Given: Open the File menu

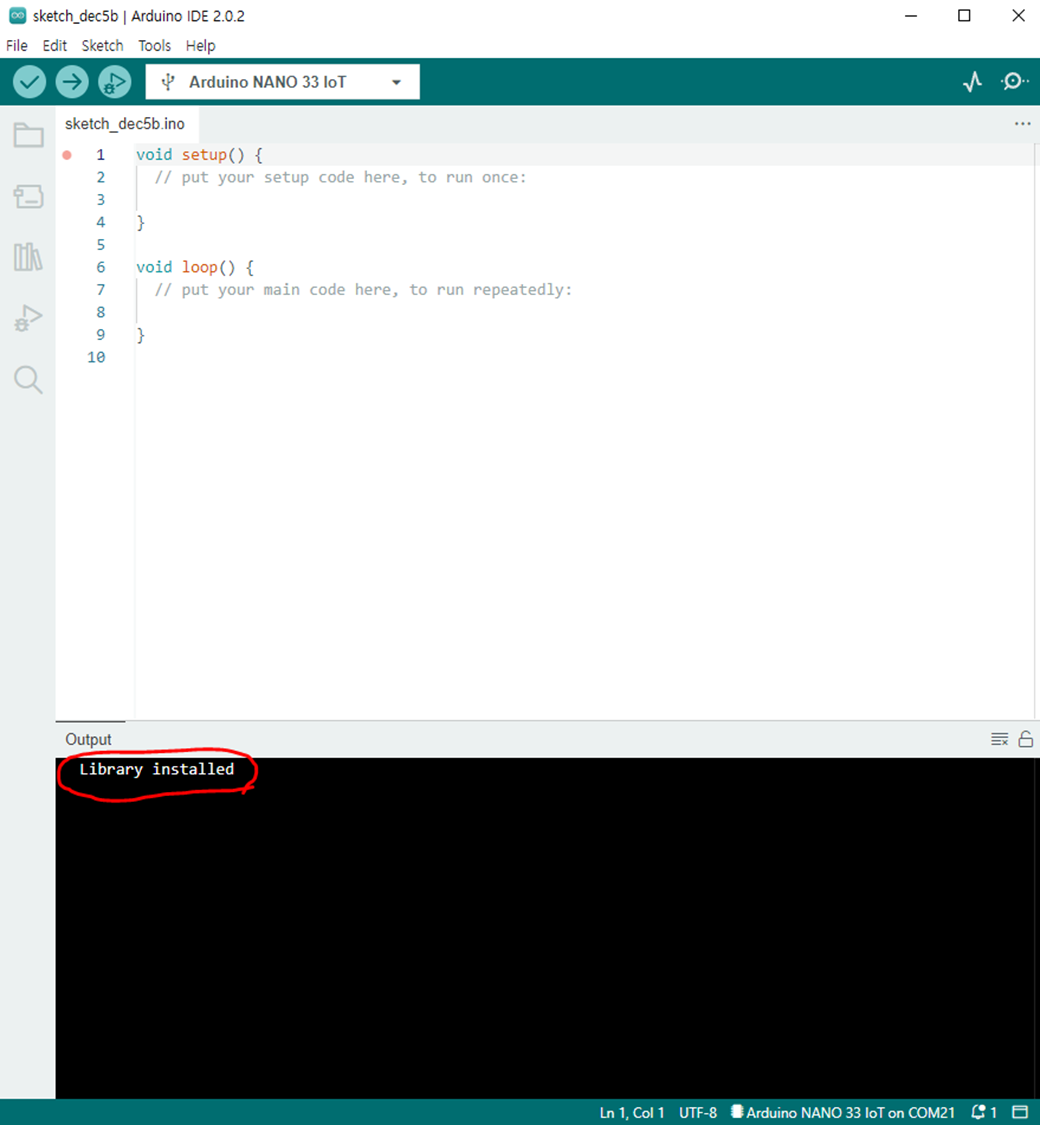Looking at the screenshot, I should pos(16,45).
